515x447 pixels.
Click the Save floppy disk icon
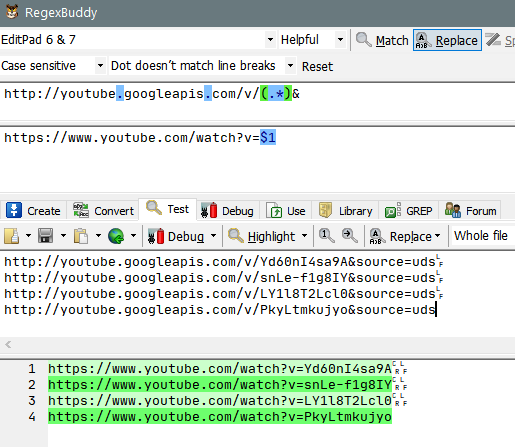[x=46, y=236]
